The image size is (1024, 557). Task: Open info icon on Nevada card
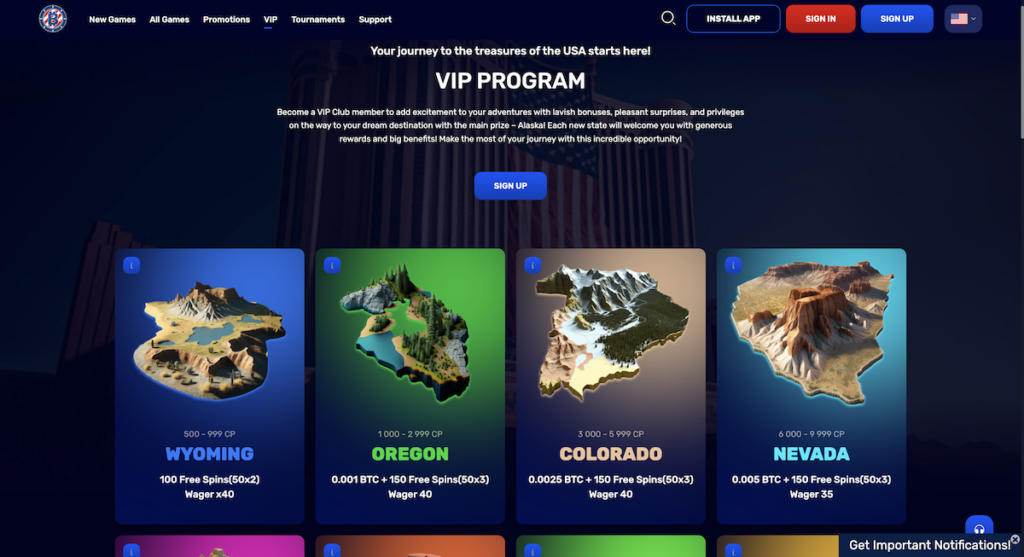tap(733, 265)
